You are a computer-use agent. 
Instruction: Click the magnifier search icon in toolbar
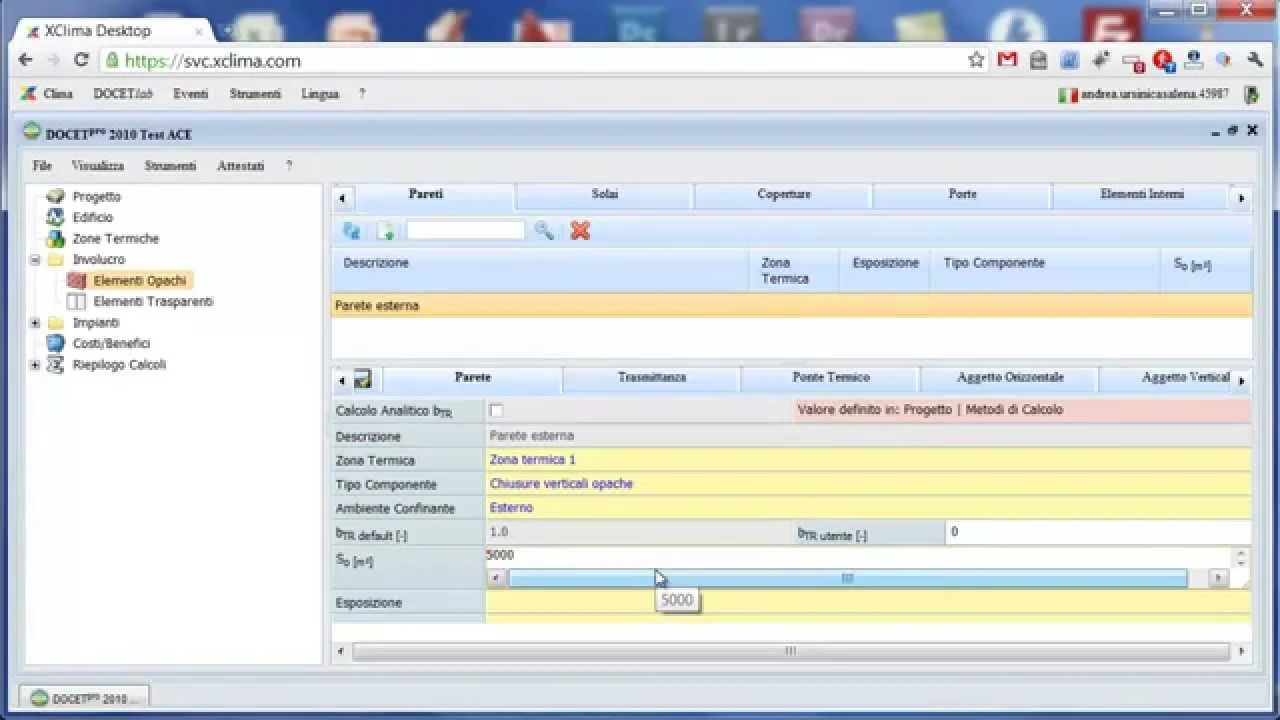(544, 231)
